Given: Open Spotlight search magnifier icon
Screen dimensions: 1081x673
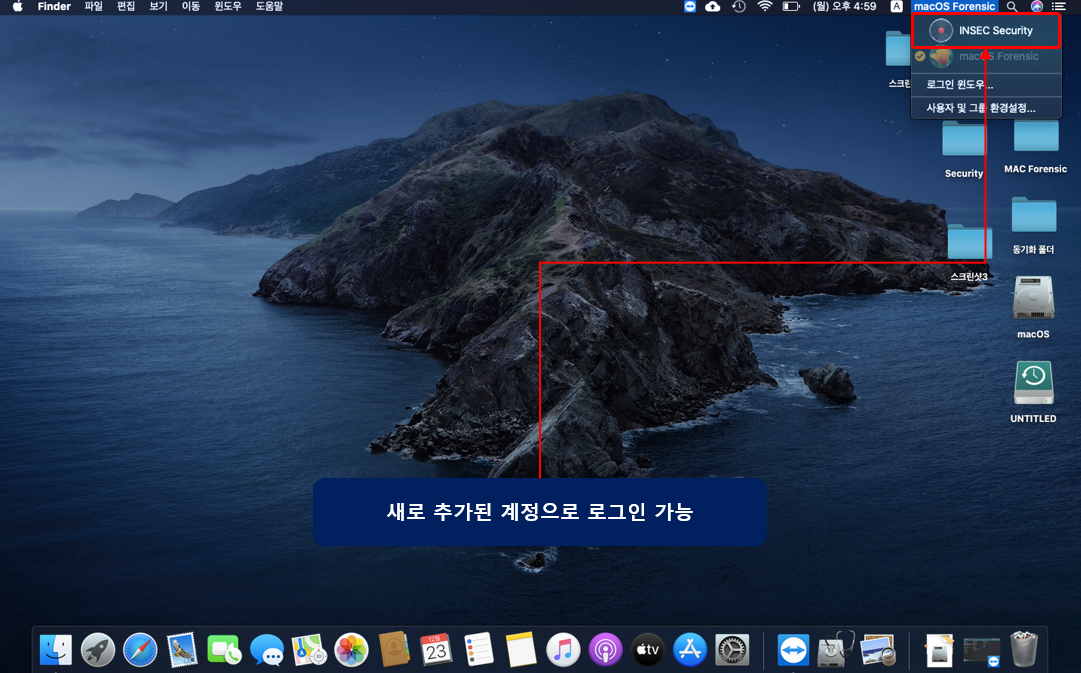Looking at the screenshot, I should coord(1011,6).
